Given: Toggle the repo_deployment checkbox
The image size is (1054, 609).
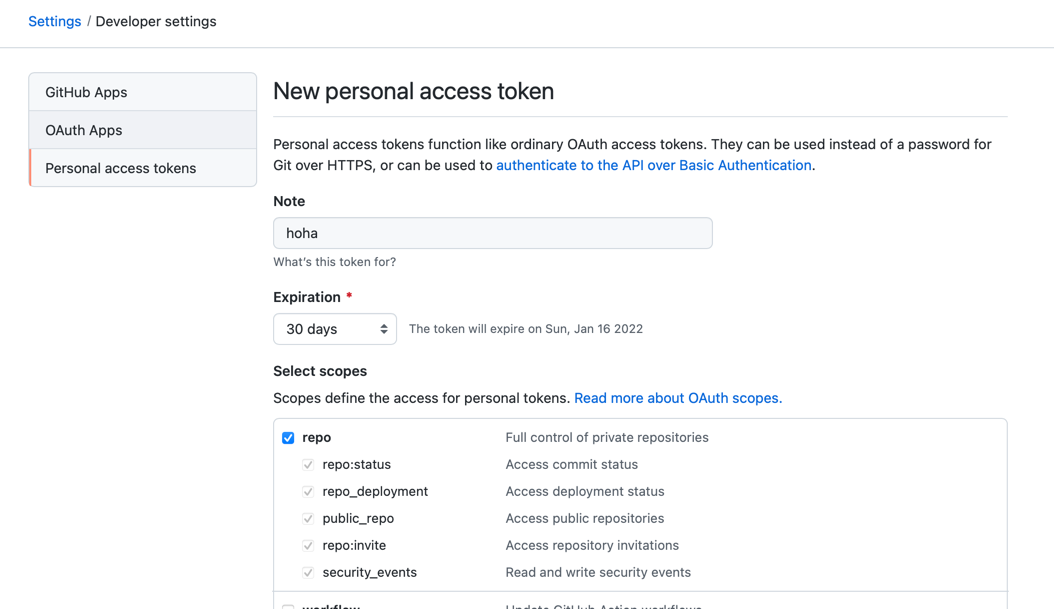Looking at the screenshot, I should point(308,492).
